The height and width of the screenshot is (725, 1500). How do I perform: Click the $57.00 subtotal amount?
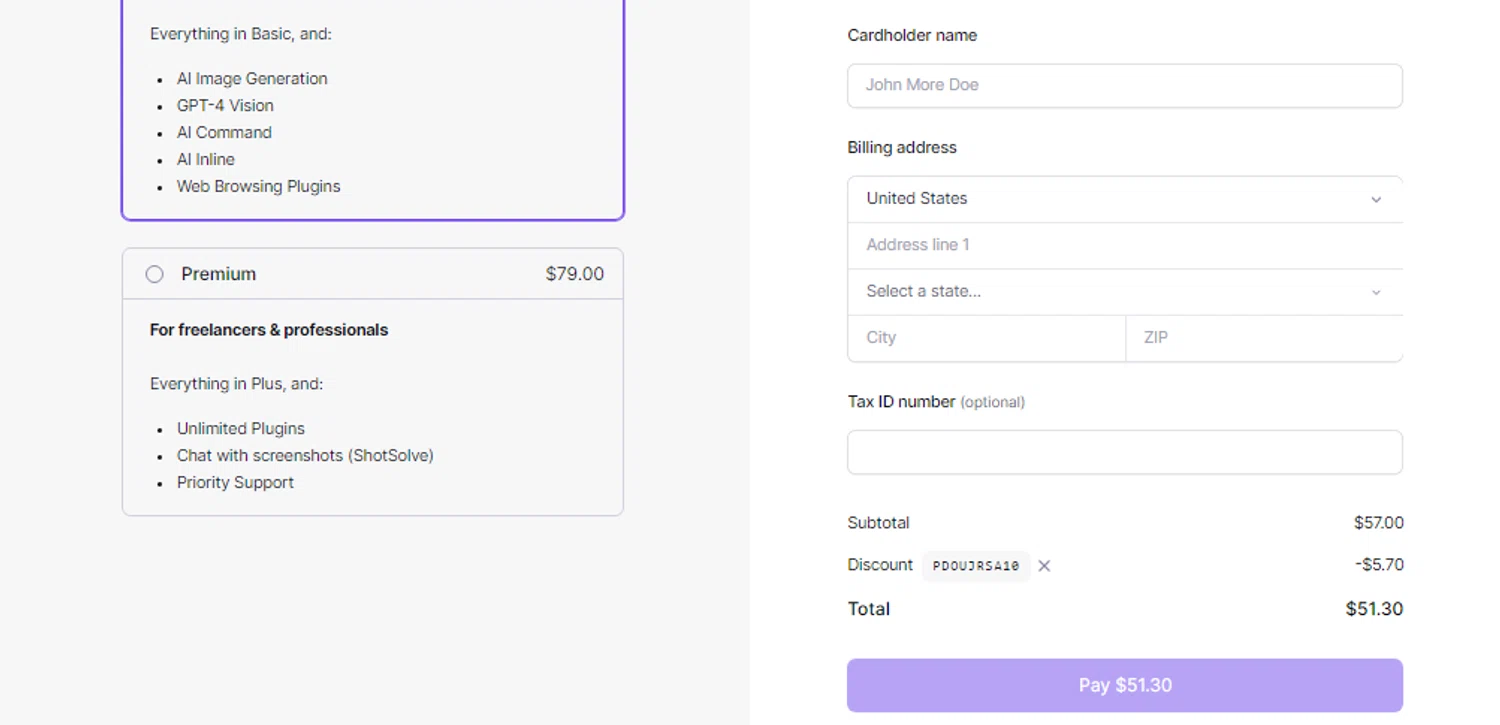pyautogui.click(x=1379, y=523)
